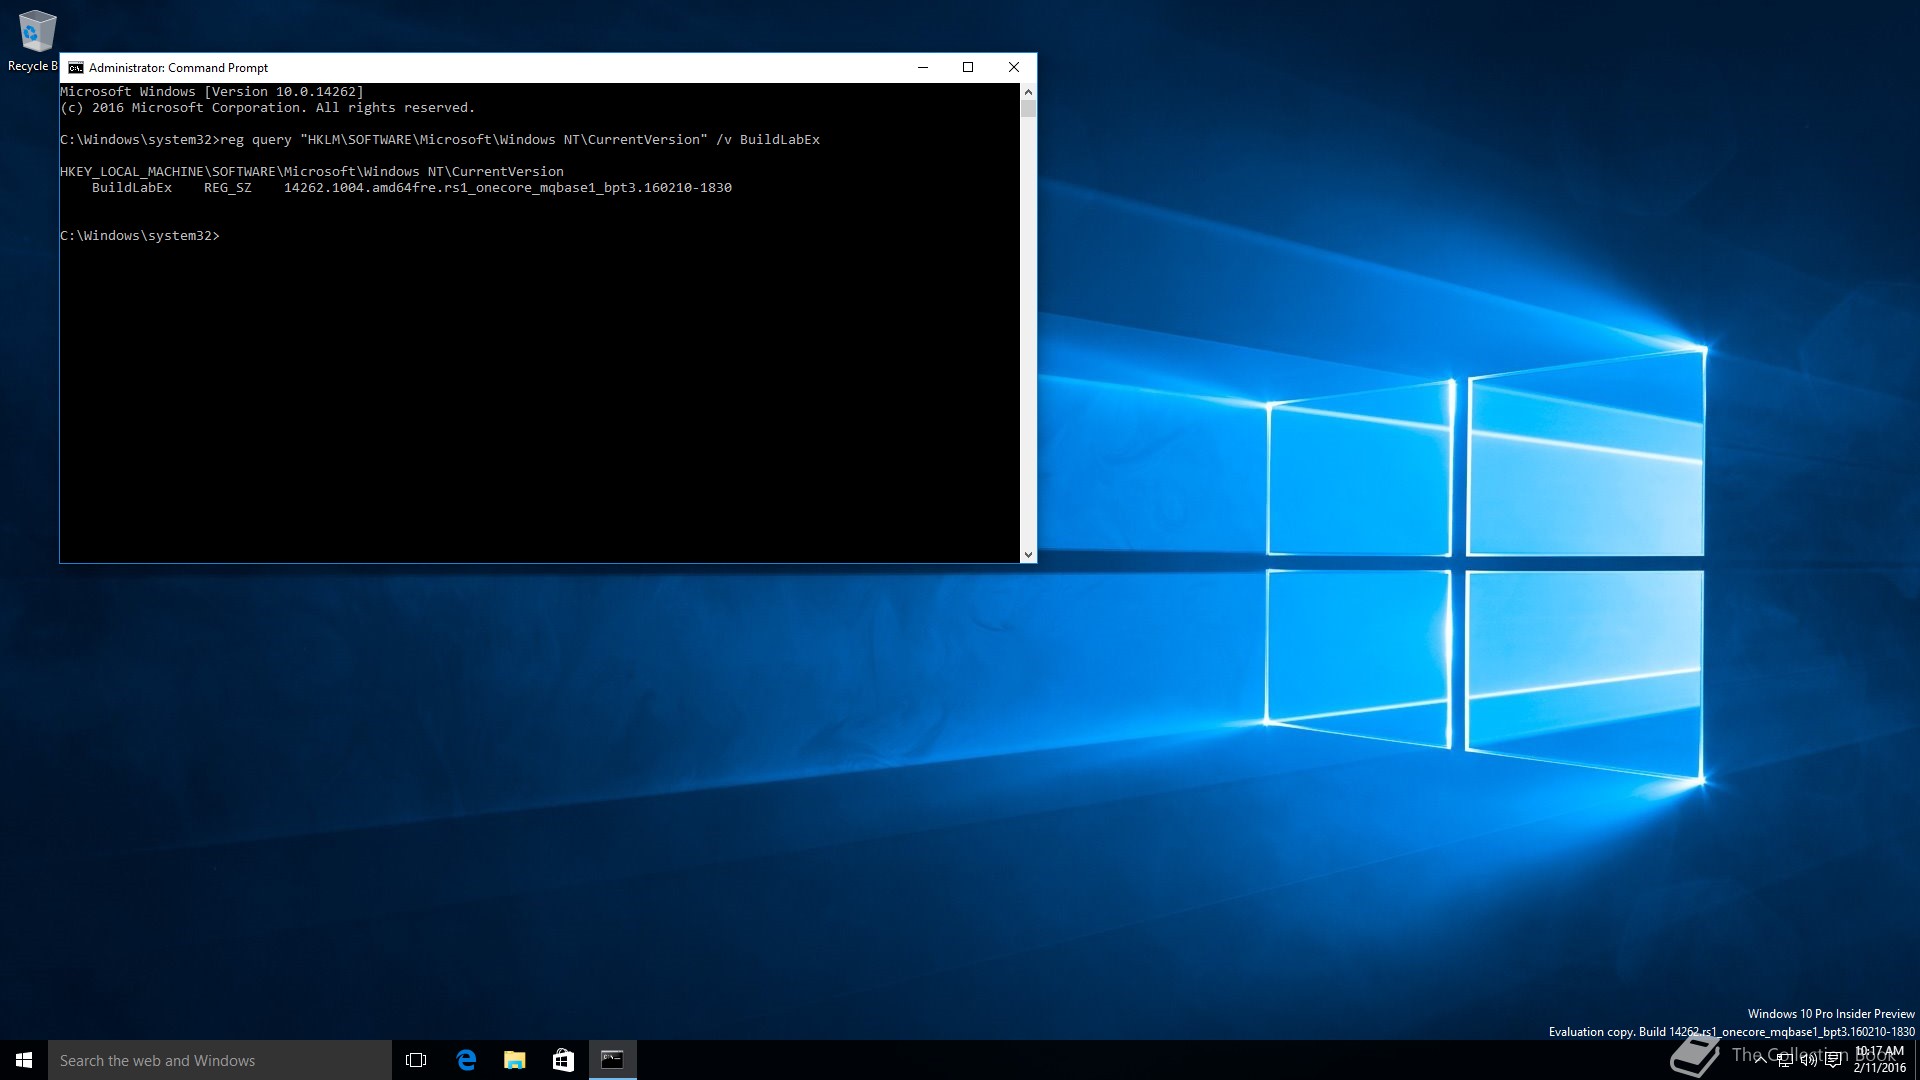Viewport: 1920px width, 1080px height.
Task: Click Command Prompt scrollbar down arrow
Action: point(1028,554)
